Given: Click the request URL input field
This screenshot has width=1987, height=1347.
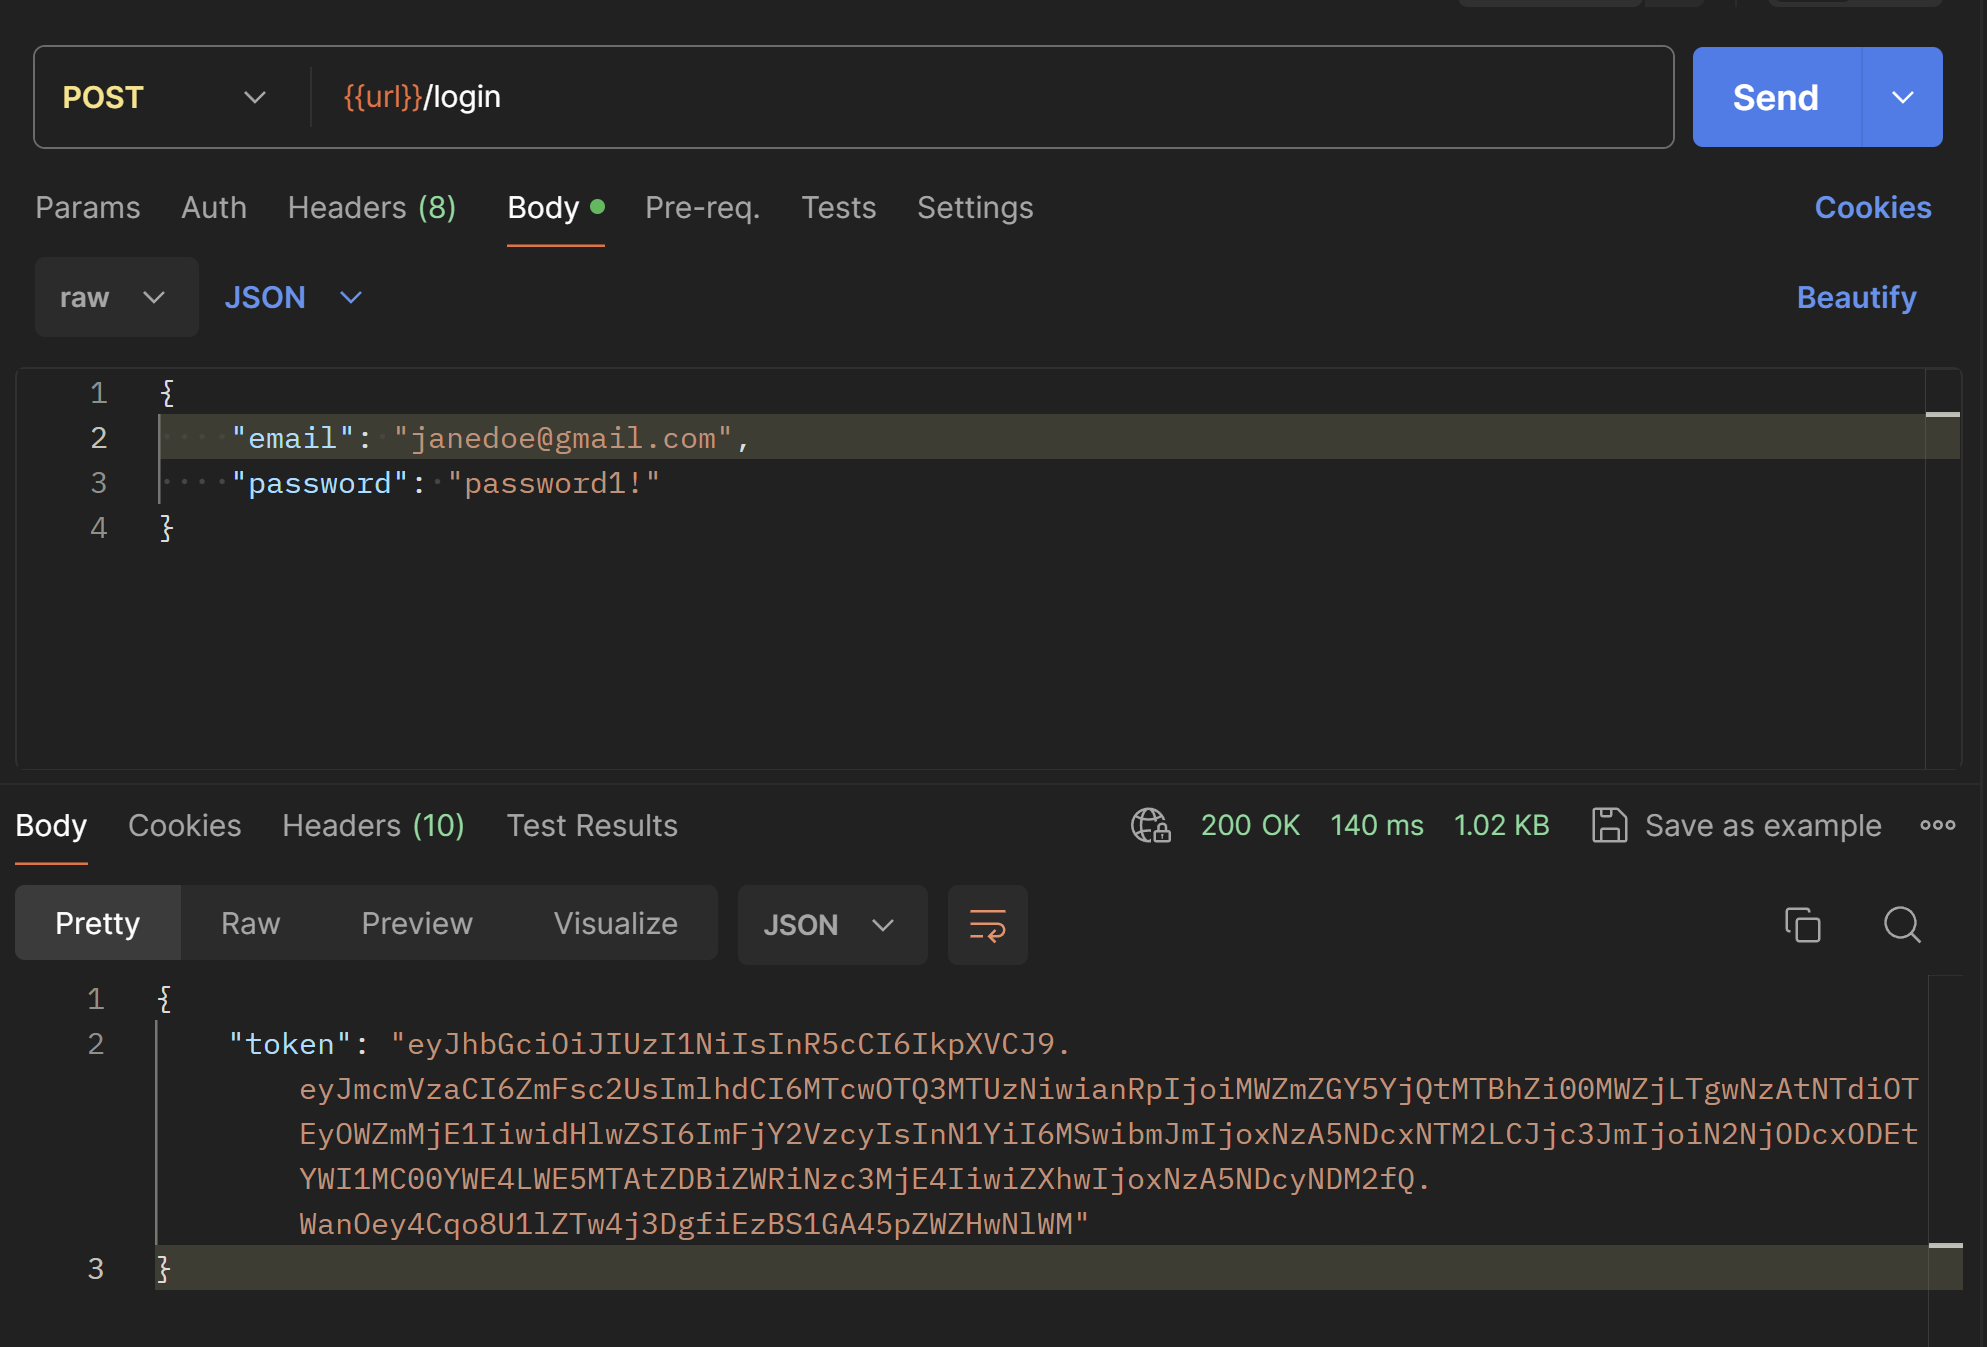Looking at the screenshot, I should 990,97.
